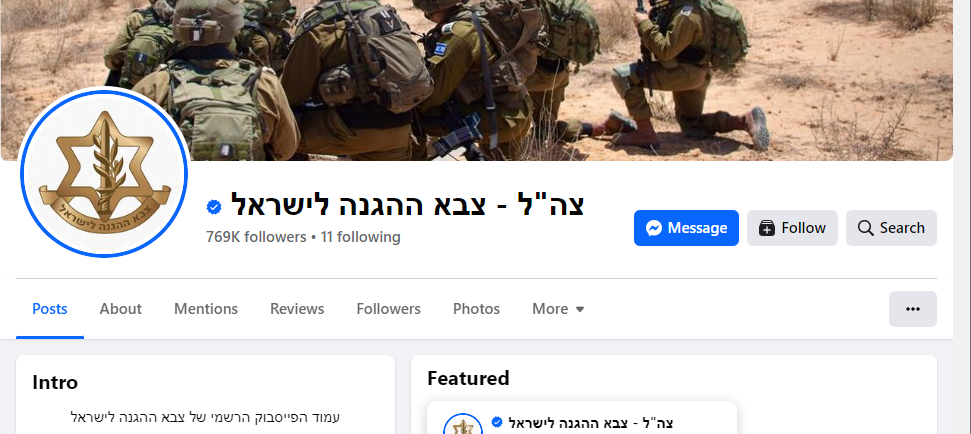The image size is (971, 434).
Task: Go to the Reviews tab
Action: 297,309
